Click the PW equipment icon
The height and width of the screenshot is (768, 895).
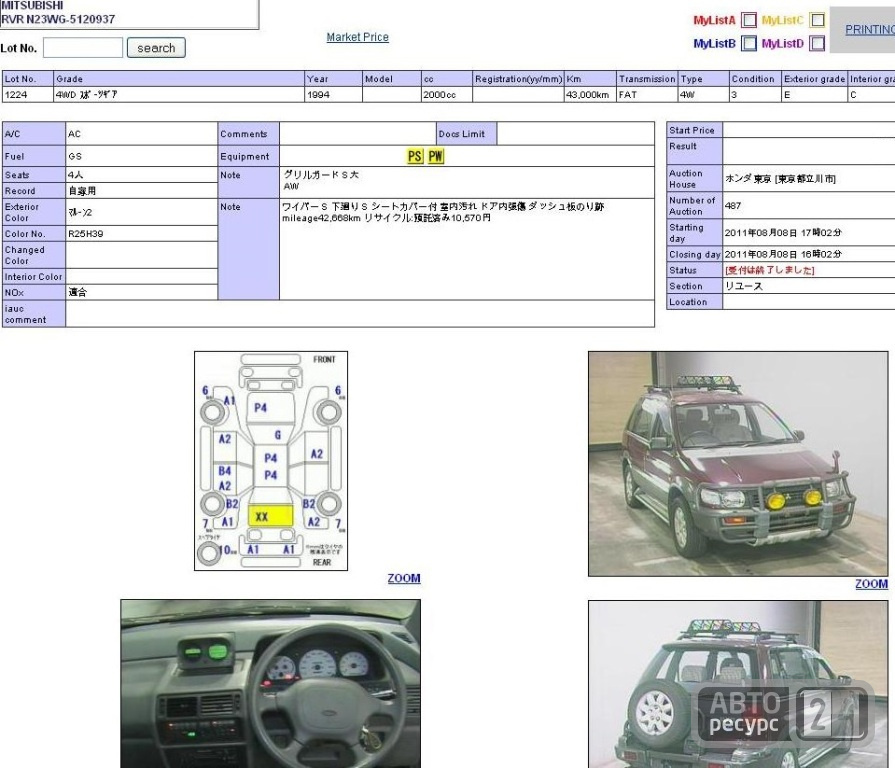(x=436, y=156)
